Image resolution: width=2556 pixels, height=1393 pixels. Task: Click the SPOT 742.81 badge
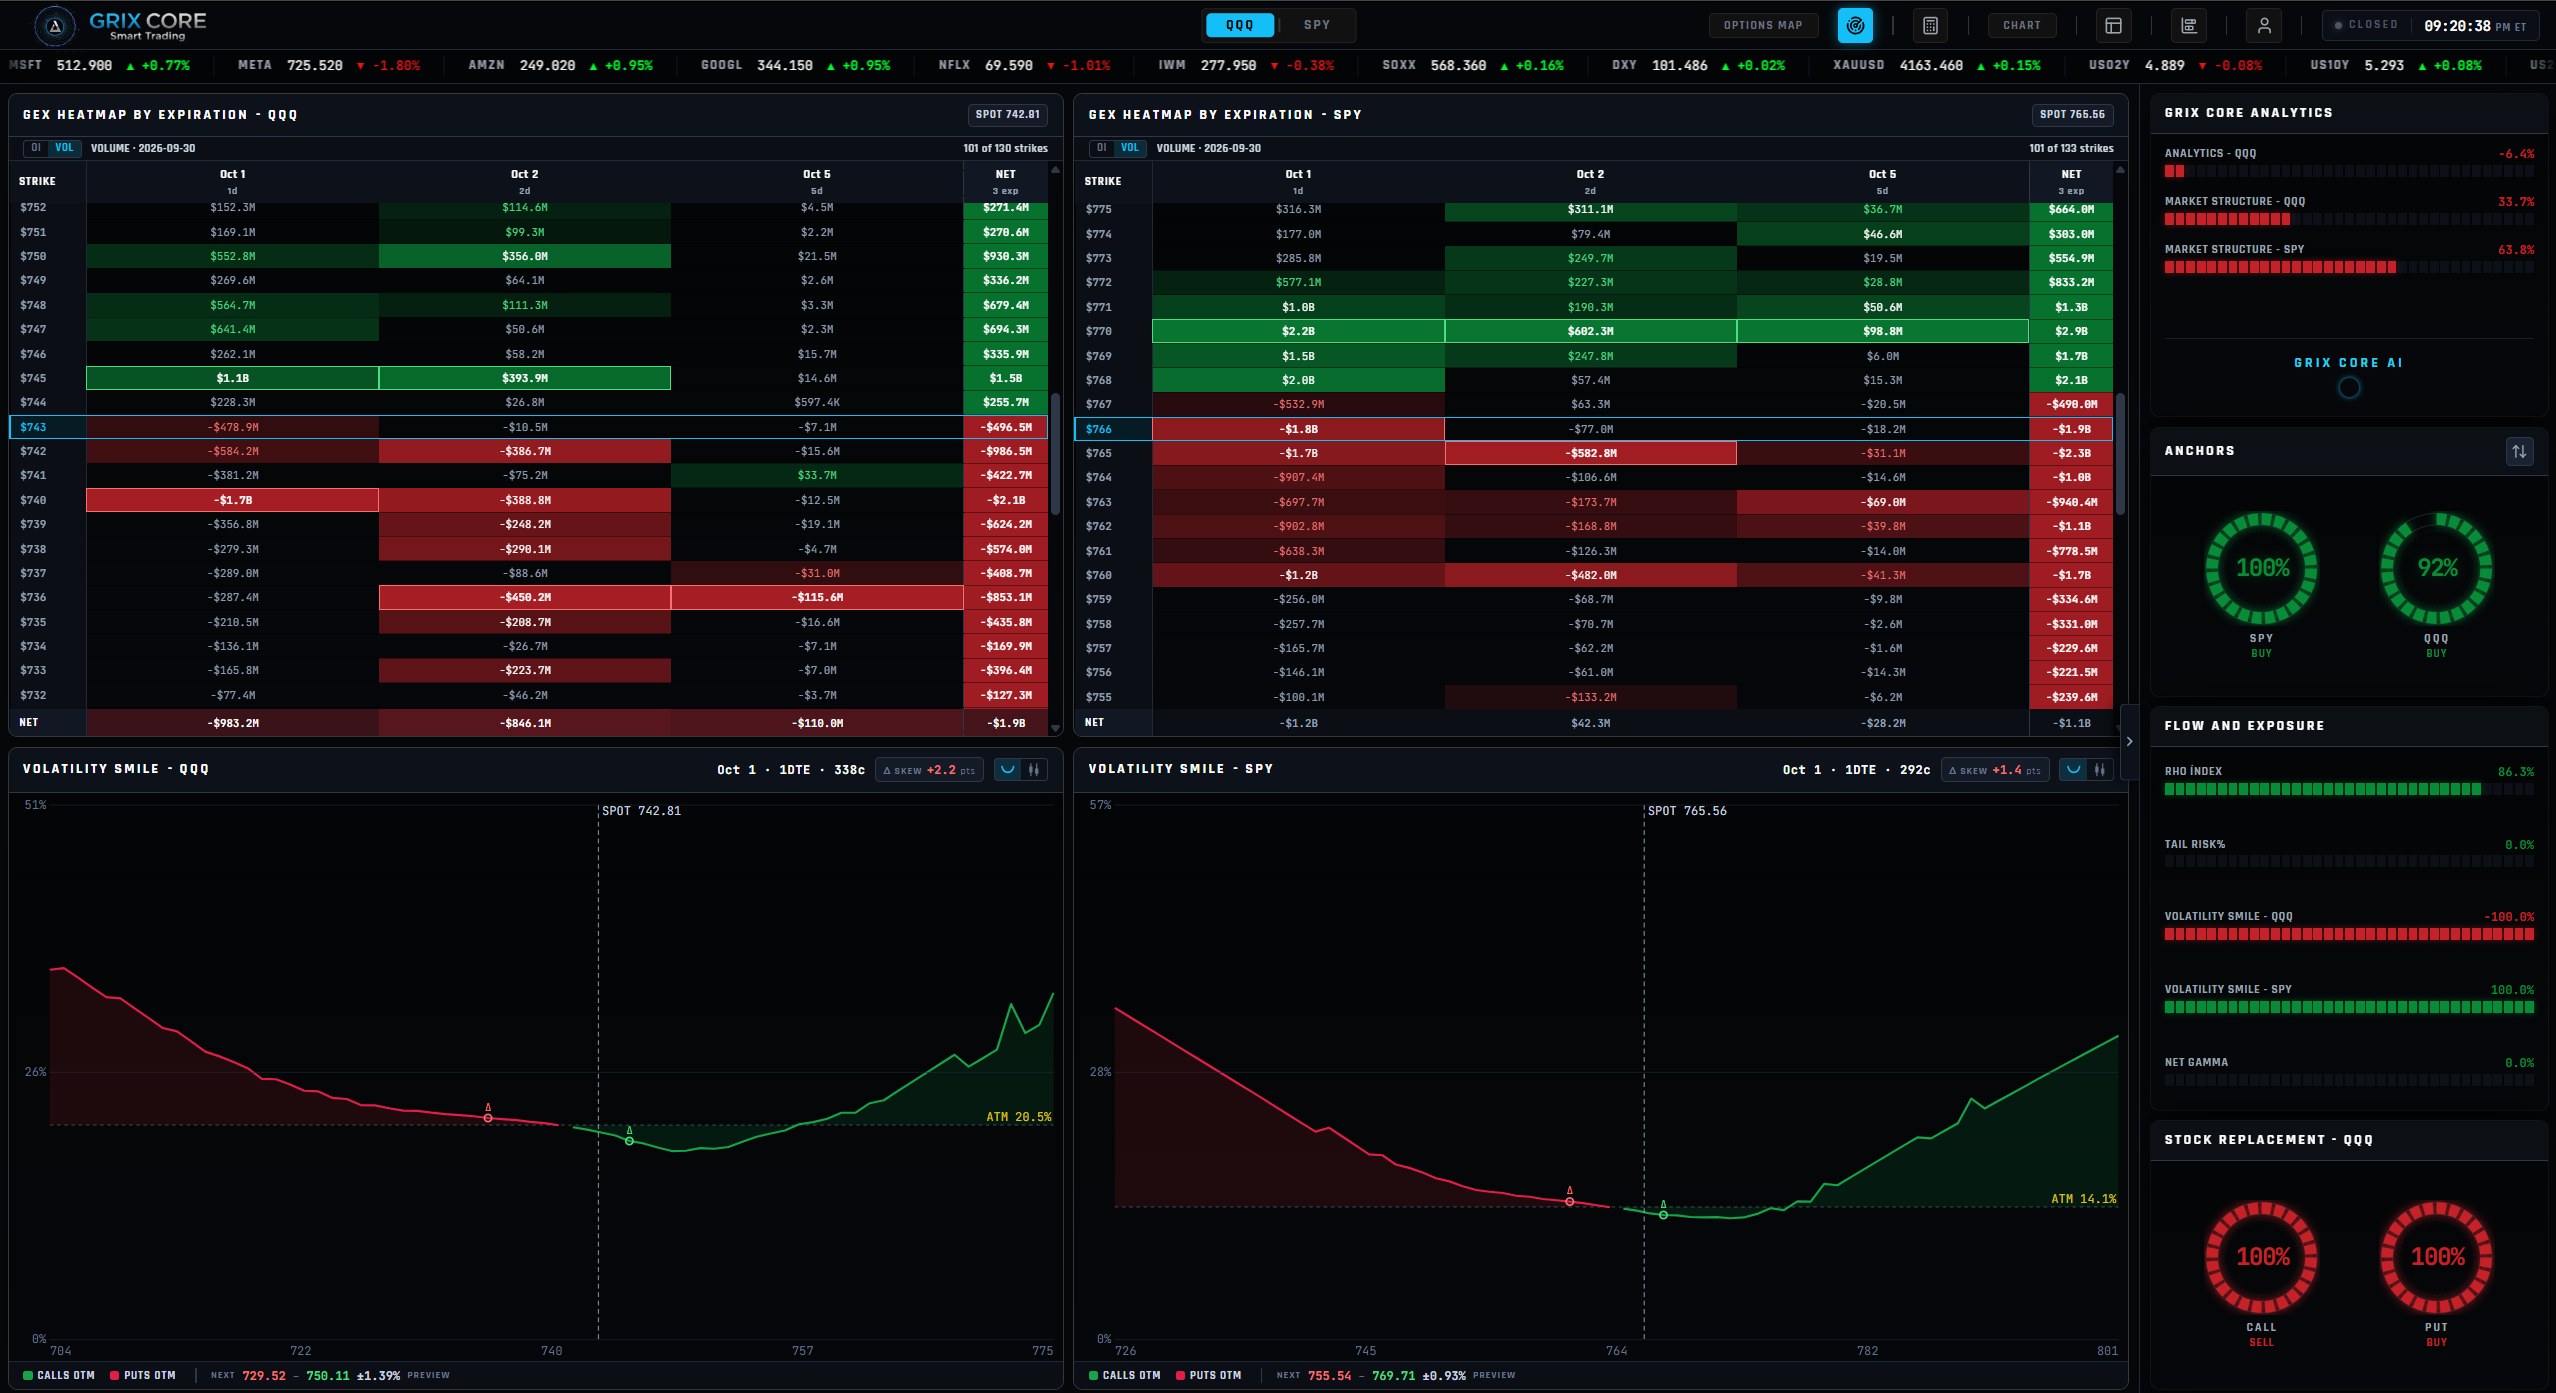pos(1007,114)
